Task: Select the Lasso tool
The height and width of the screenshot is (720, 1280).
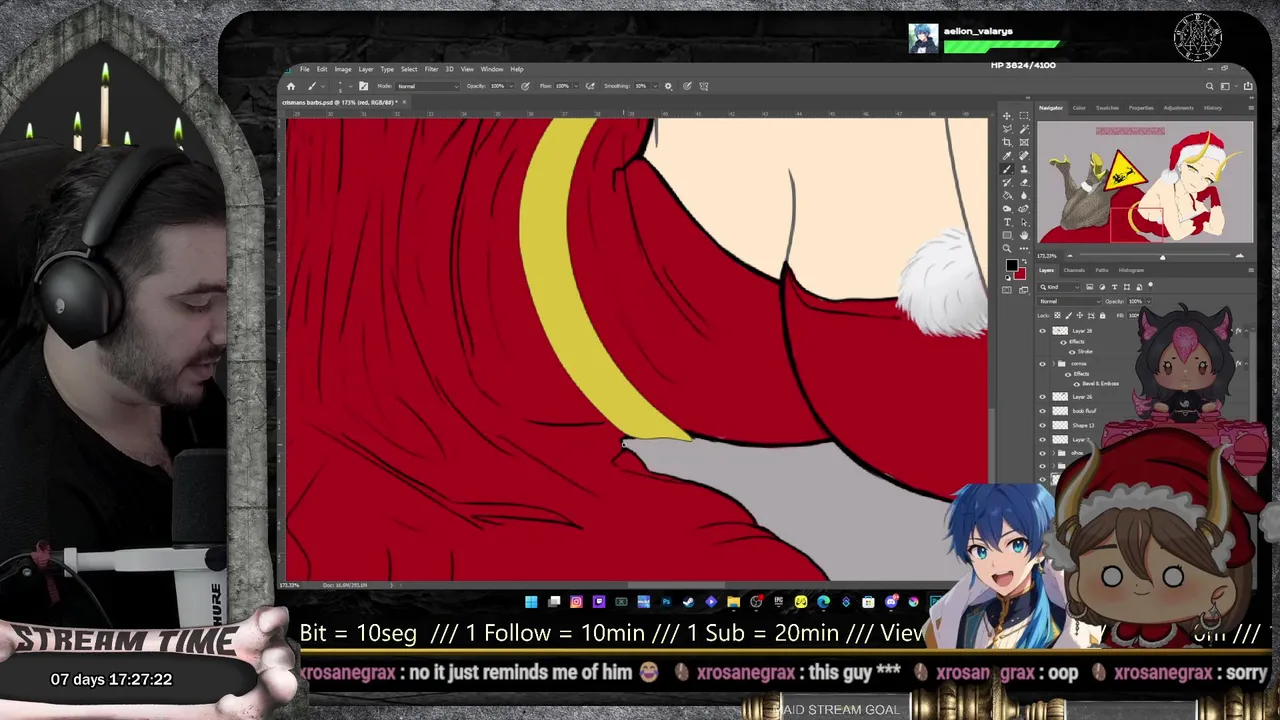Action: click(1007, 129)
